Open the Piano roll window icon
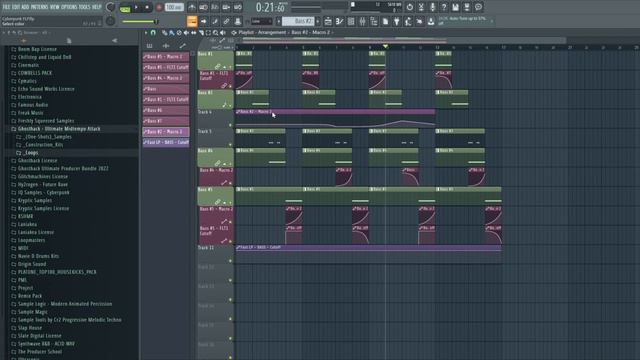The height and width of the screenshot is (360, 640). tap(339, 21)
